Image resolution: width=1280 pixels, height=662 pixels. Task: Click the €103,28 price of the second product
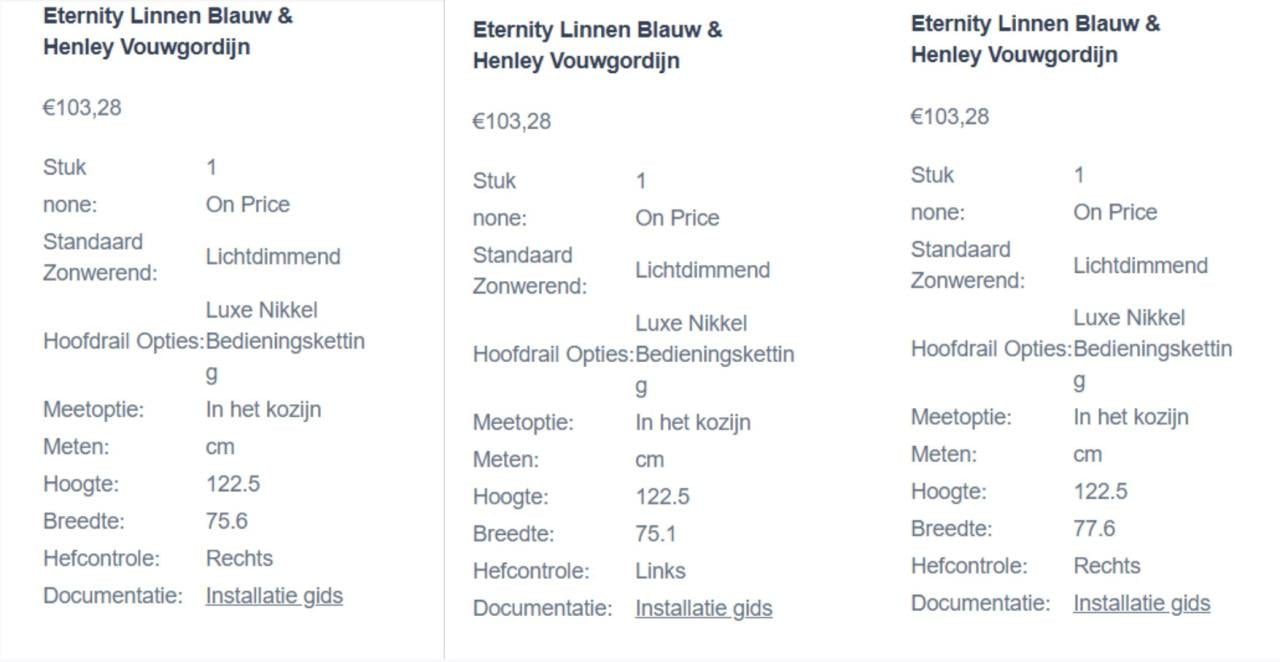click(512, 122)
